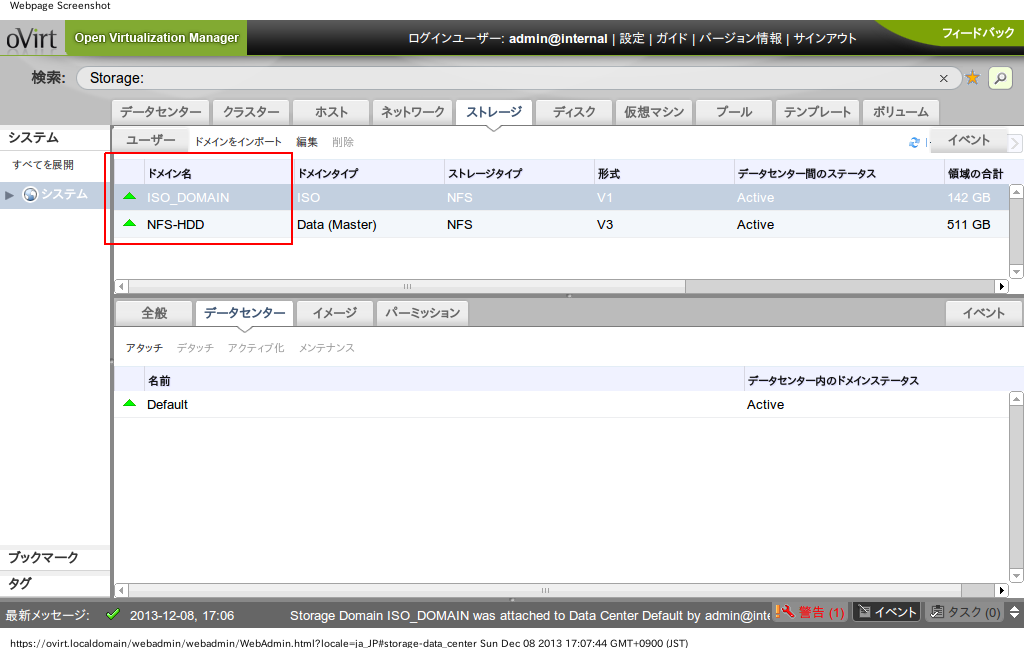Bookmark the search with the star icon
The height and width of the screenshot is (648, 1024).
pos(972,78)
